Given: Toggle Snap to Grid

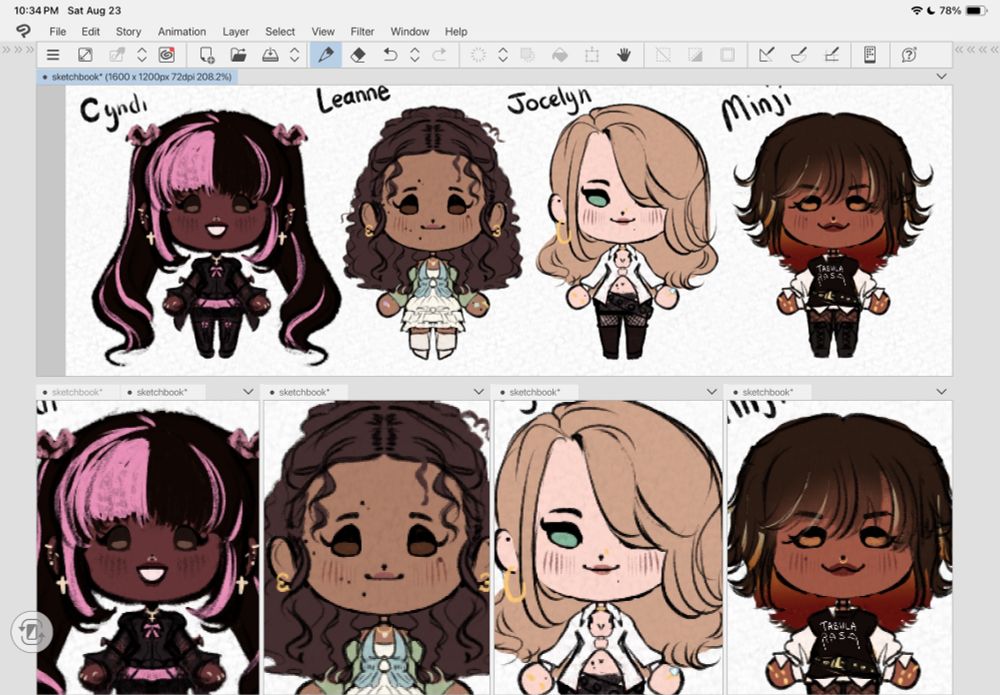Looking at the screenshot, I should click(831, 55).
